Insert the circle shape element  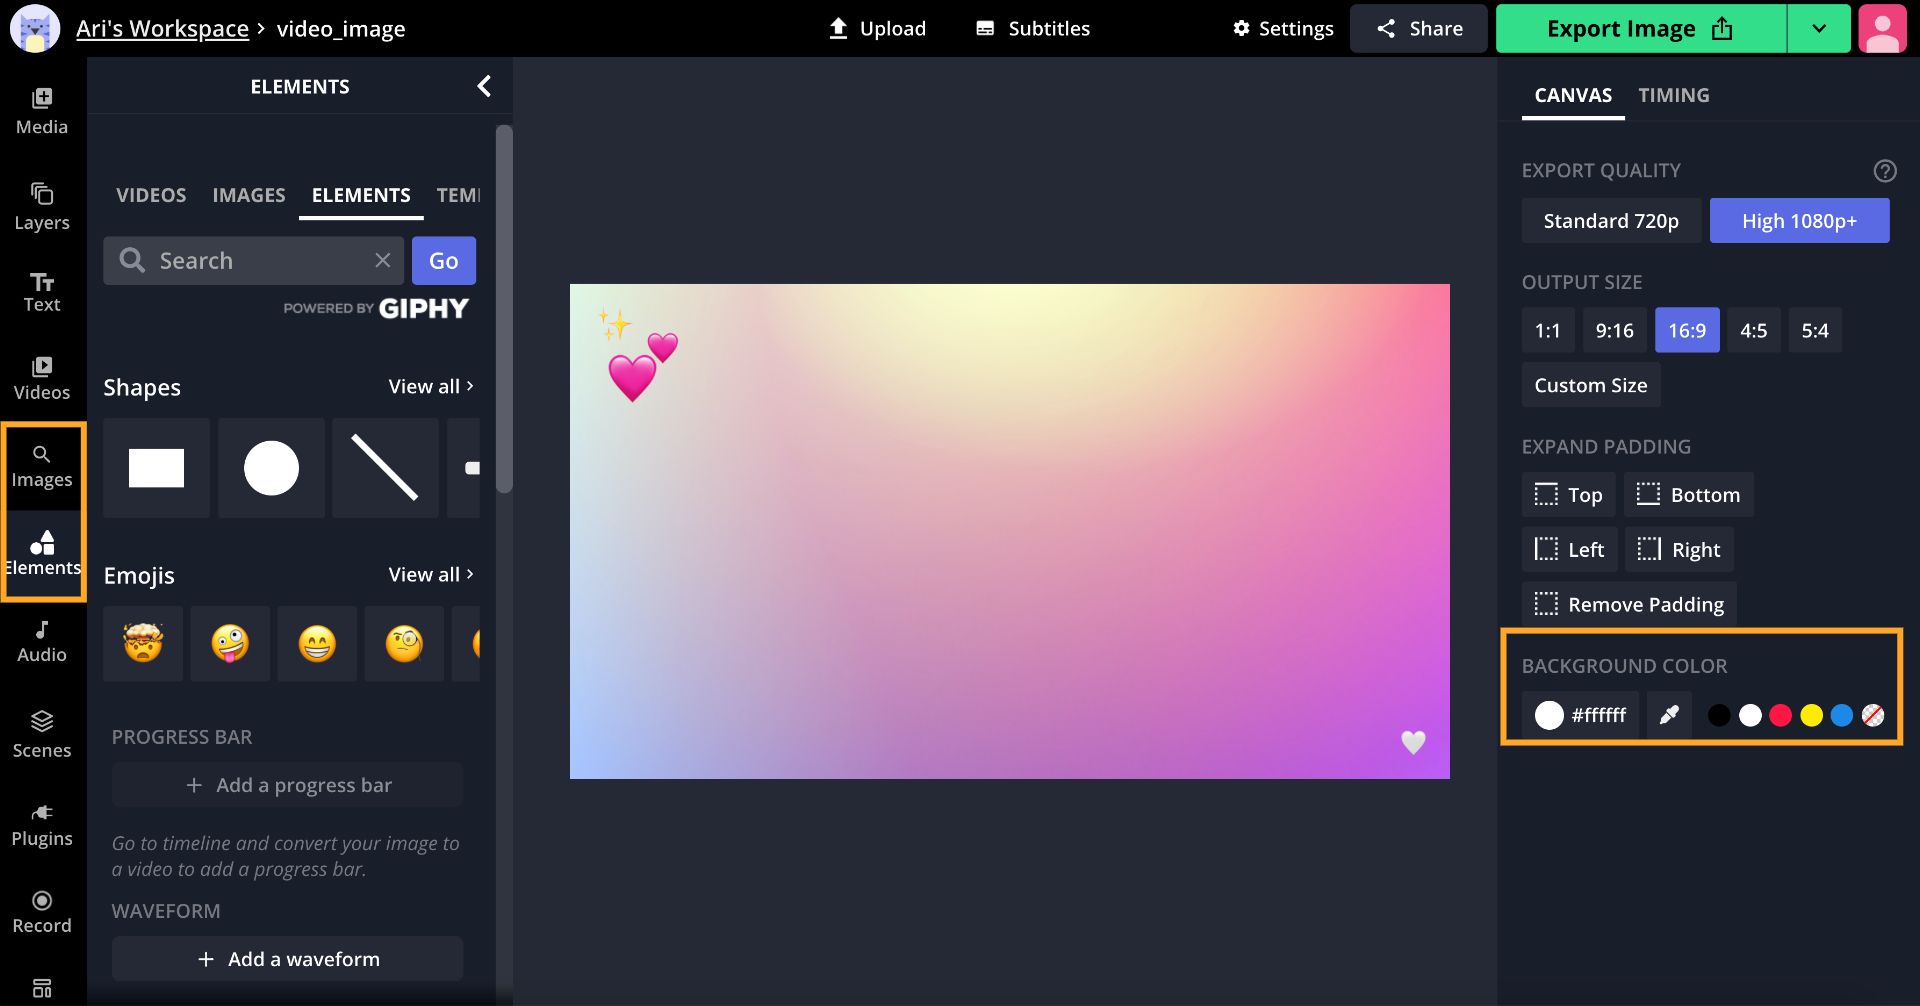pos(271,468)
